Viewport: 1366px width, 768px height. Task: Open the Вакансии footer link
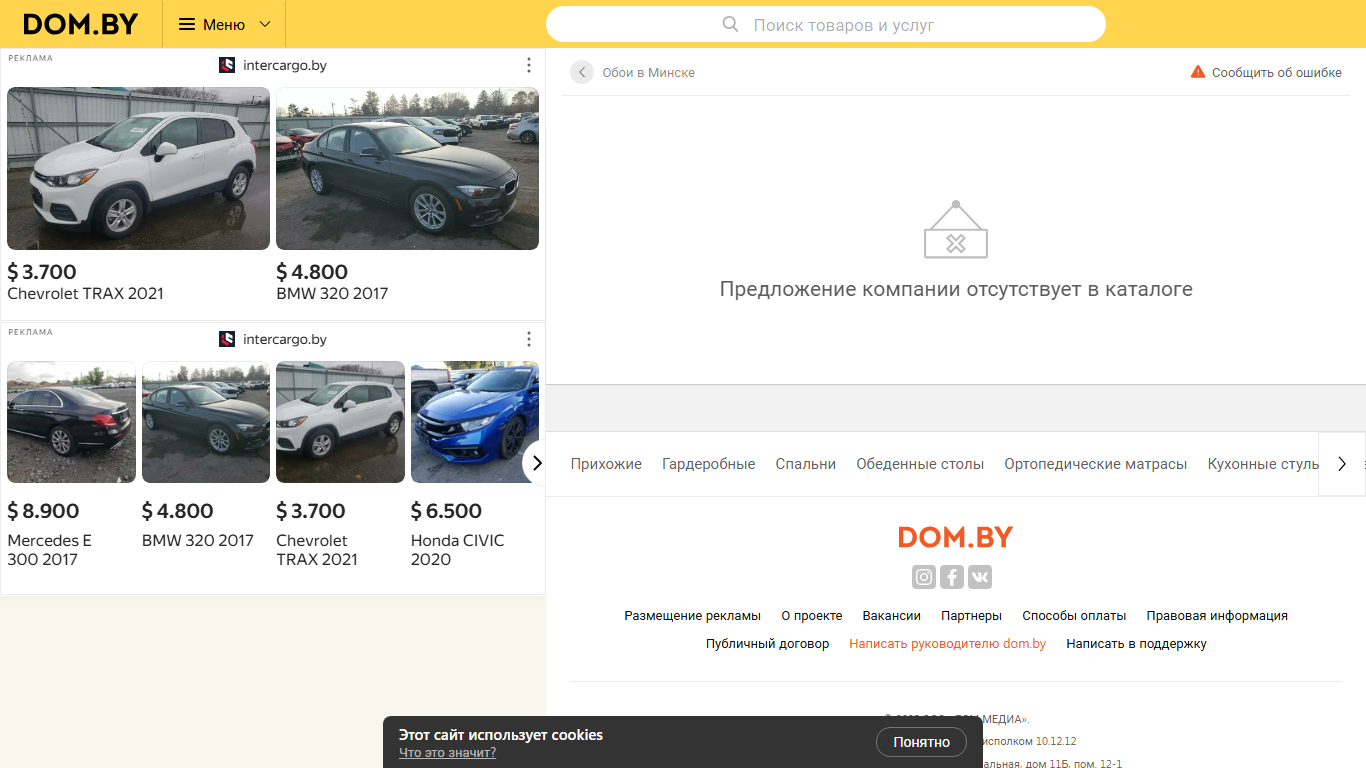(x=892, y=616)
